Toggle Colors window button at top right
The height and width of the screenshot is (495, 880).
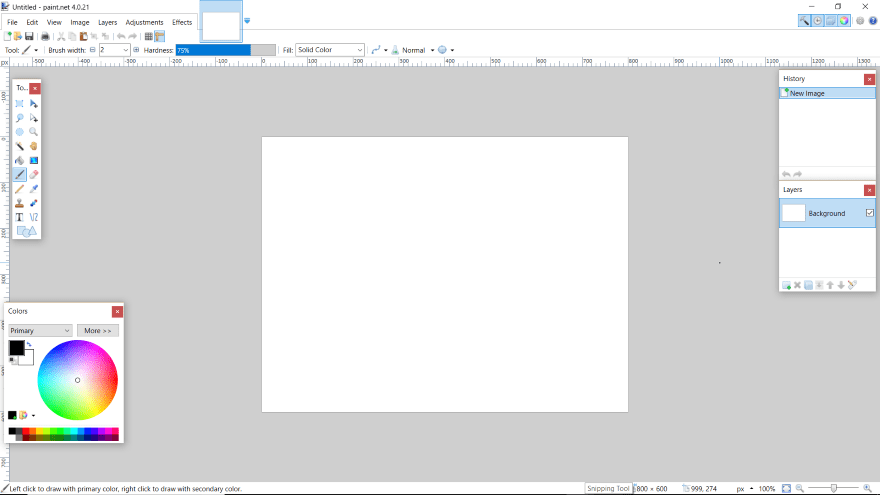point(845,20)
